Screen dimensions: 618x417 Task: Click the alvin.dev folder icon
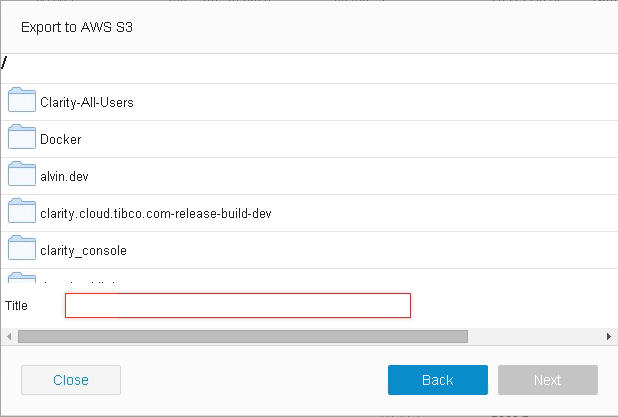click(22, 175)
